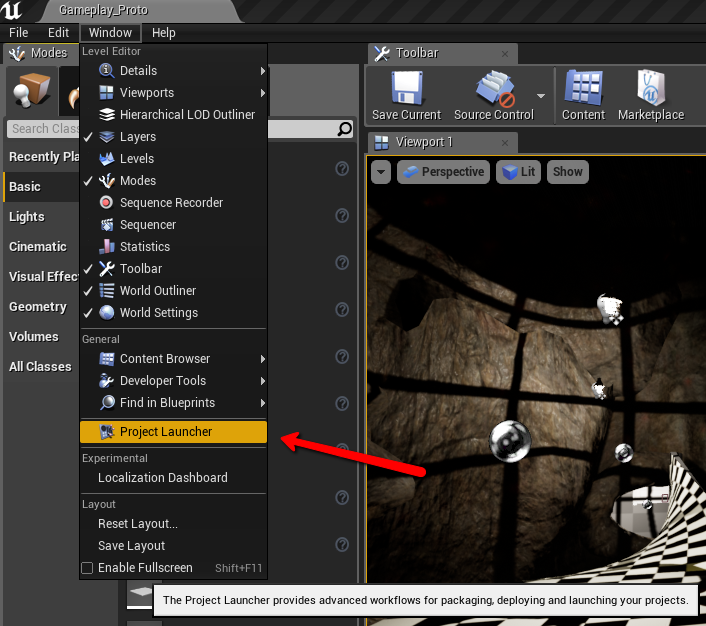
Task: Click the Viewport 1 tab grid icon
Action: point(381,143)
